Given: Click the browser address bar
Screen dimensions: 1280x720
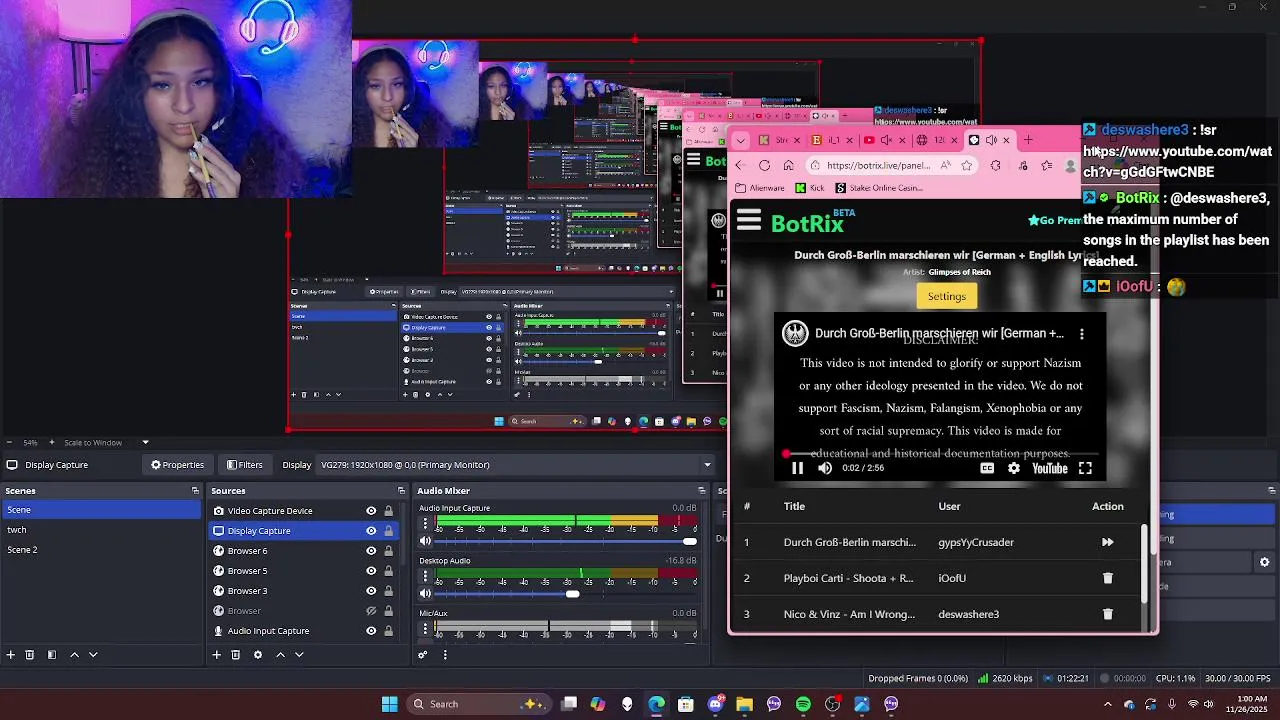Looking at the screenshot, I should click(878, 165).
